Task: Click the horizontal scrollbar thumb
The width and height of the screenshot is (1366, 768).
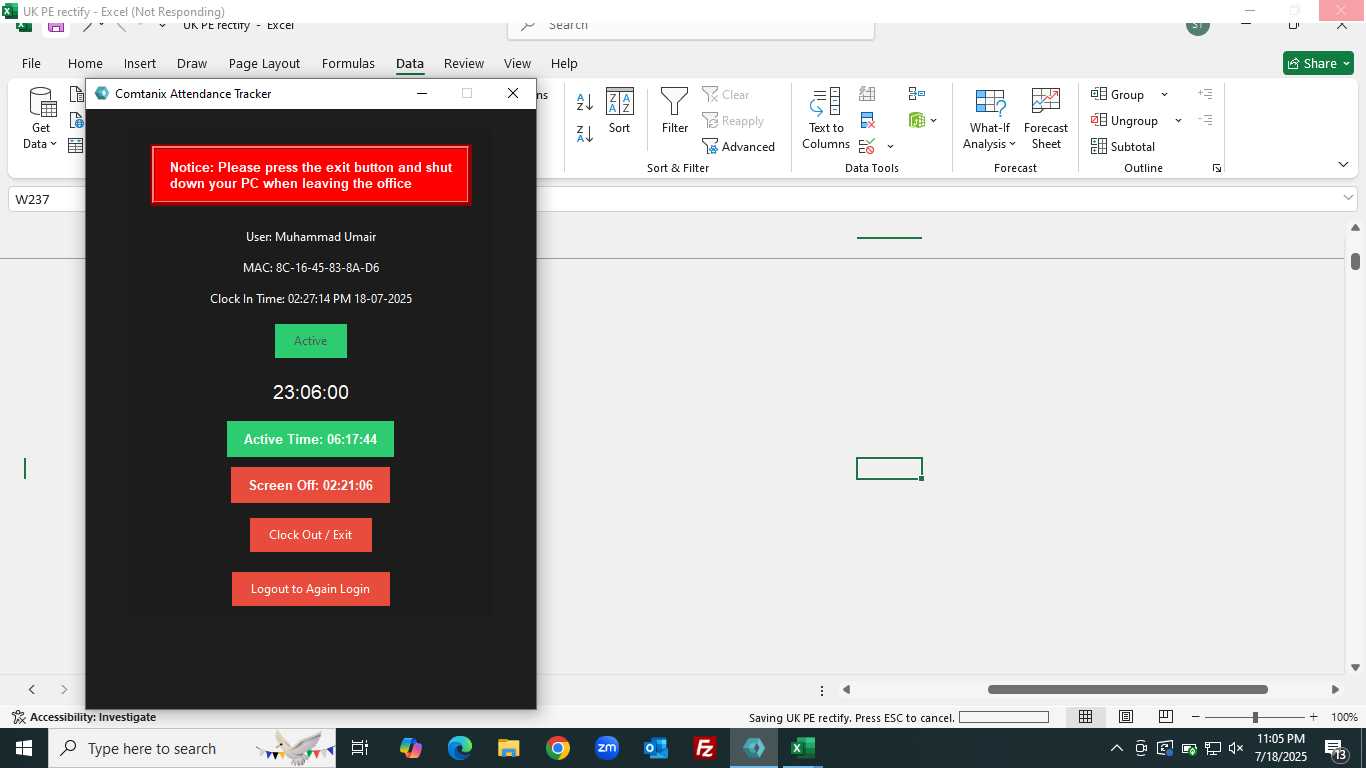Action: (x=1128, y=689)
